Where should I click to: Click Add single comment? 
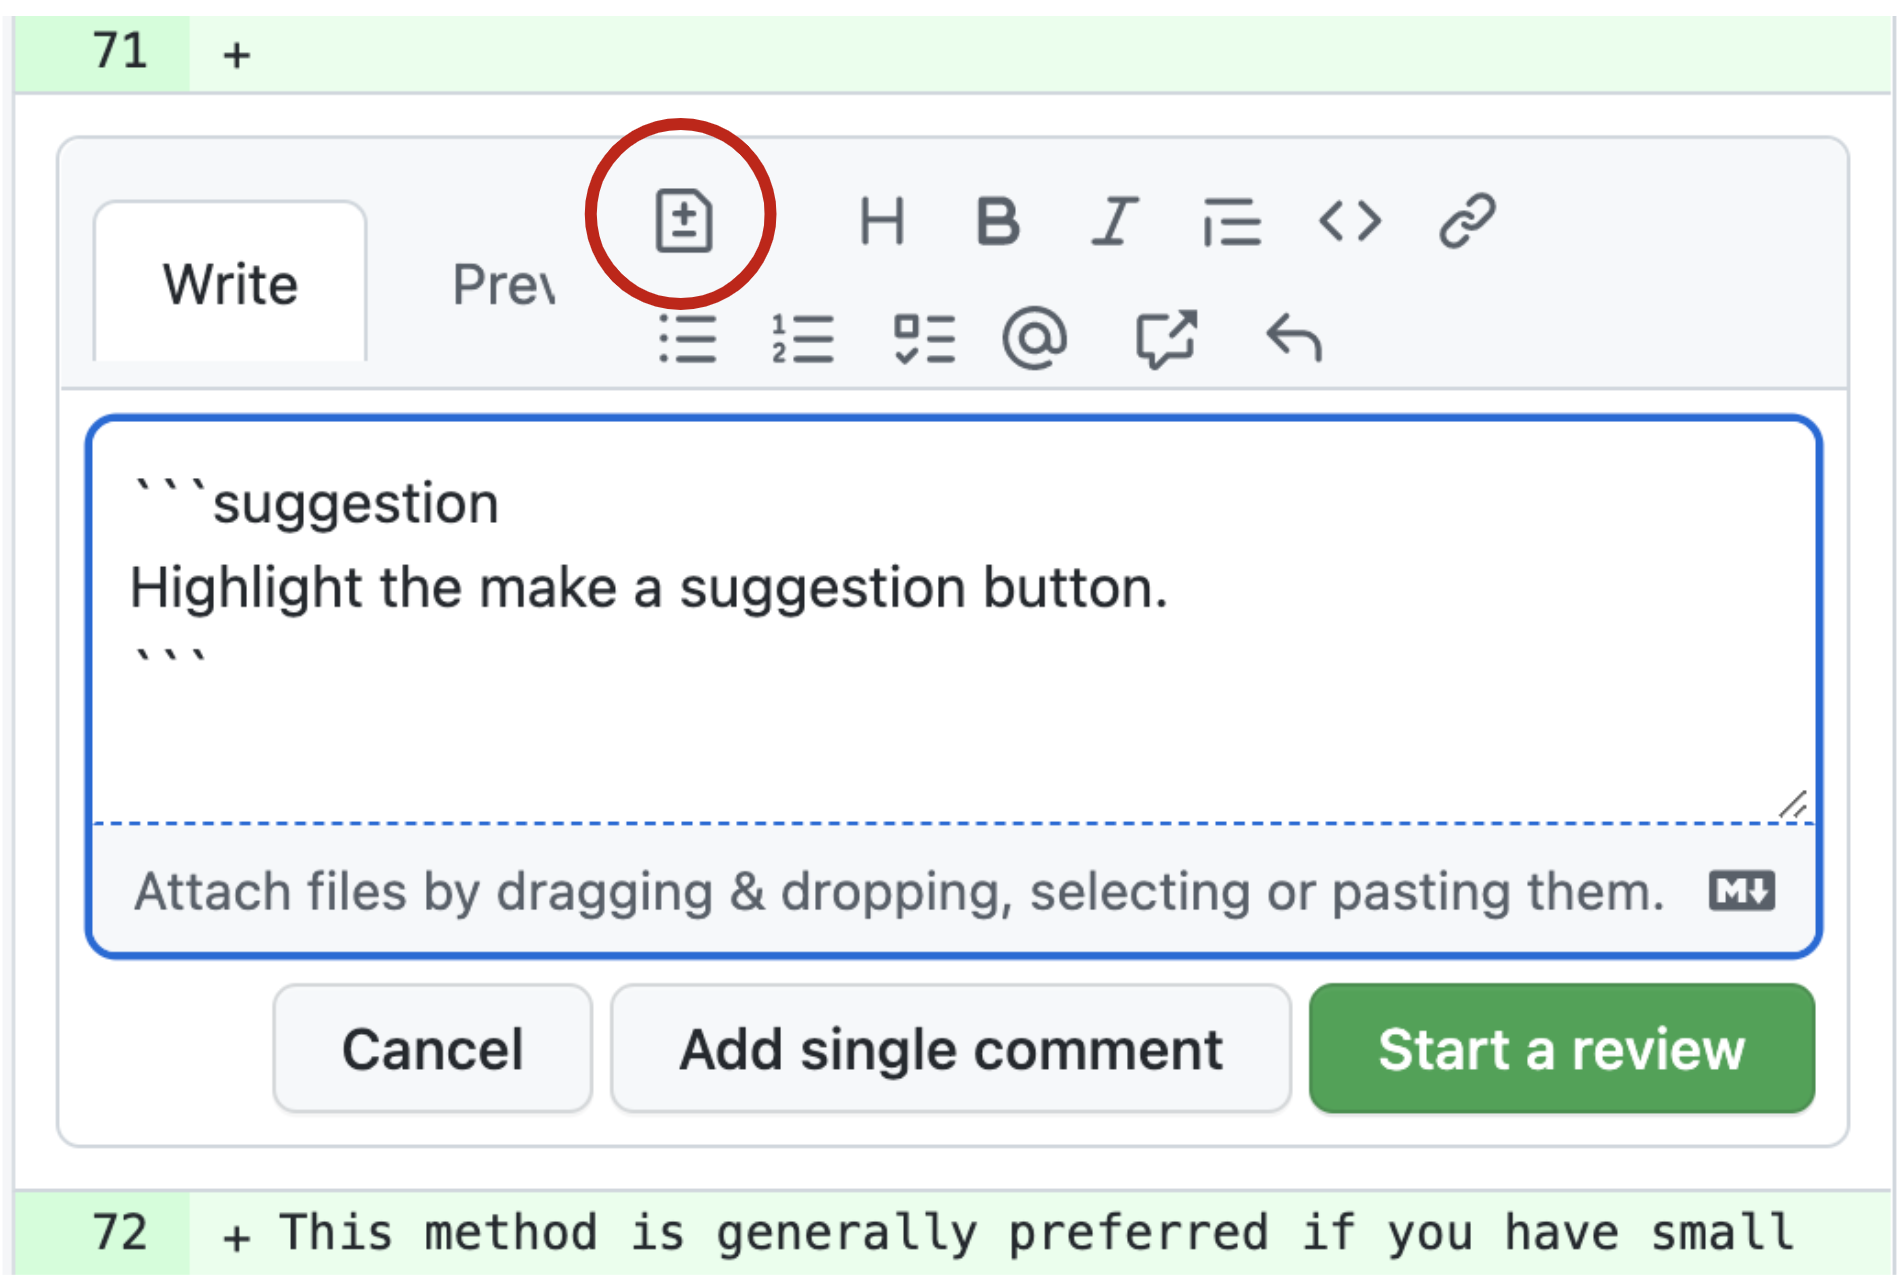coord(950,1049)
